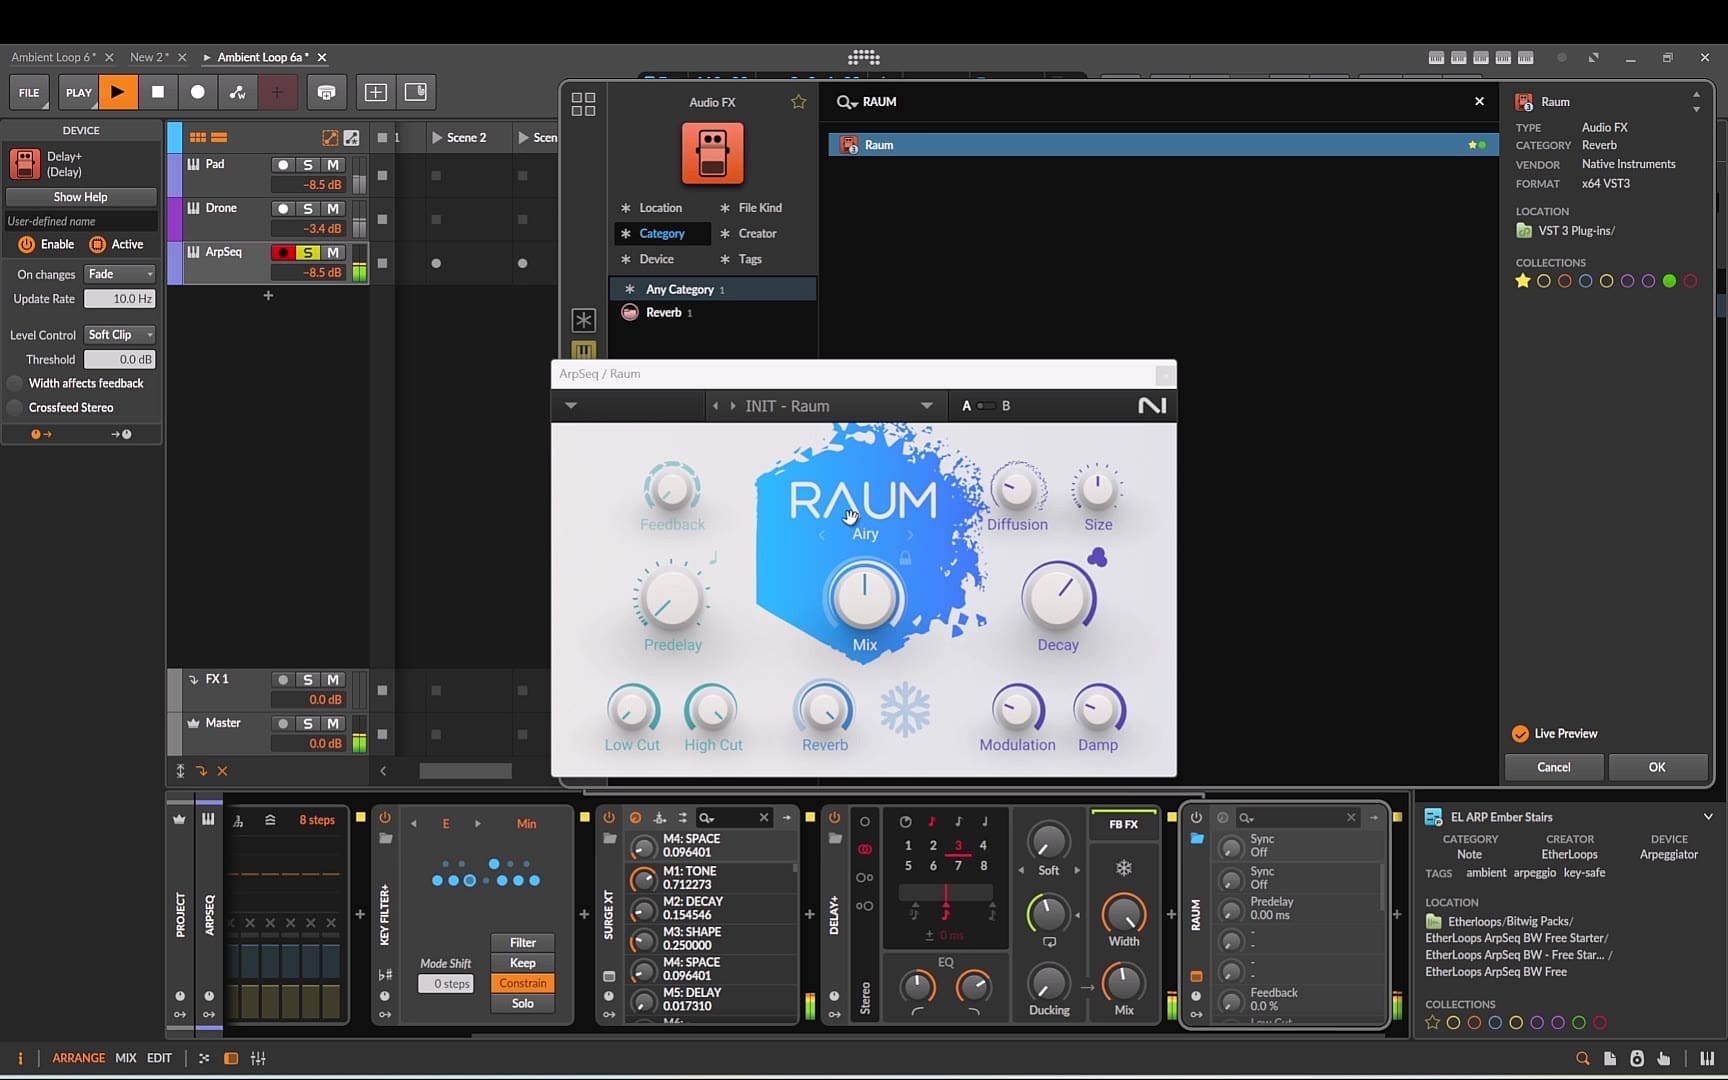Click the yellow star collection in browser
The width and height of the screenshot is (1728, 1080).
pos(1522,281)
